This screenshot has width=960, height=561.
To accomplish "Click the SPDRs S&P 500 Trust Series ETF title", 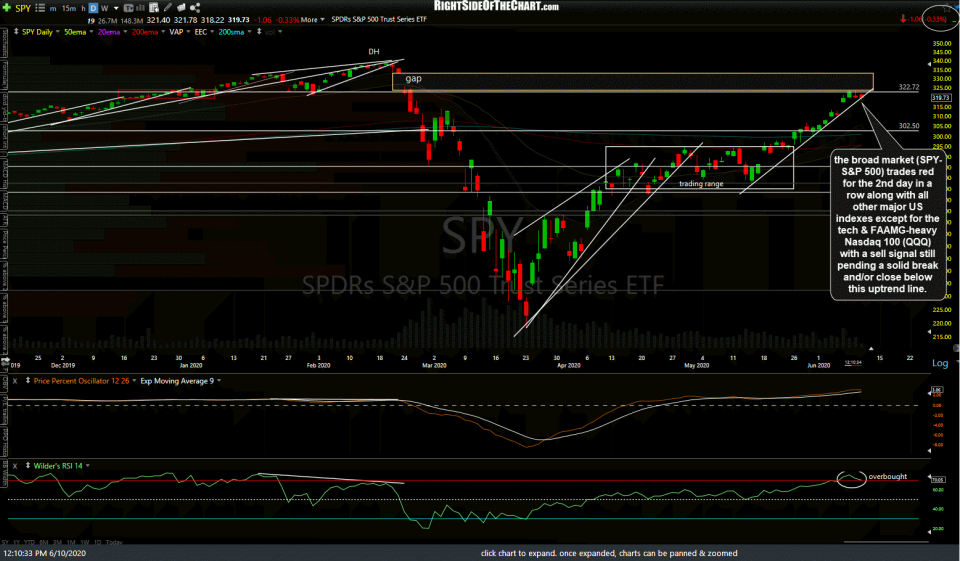I will (x=379, y=20).
